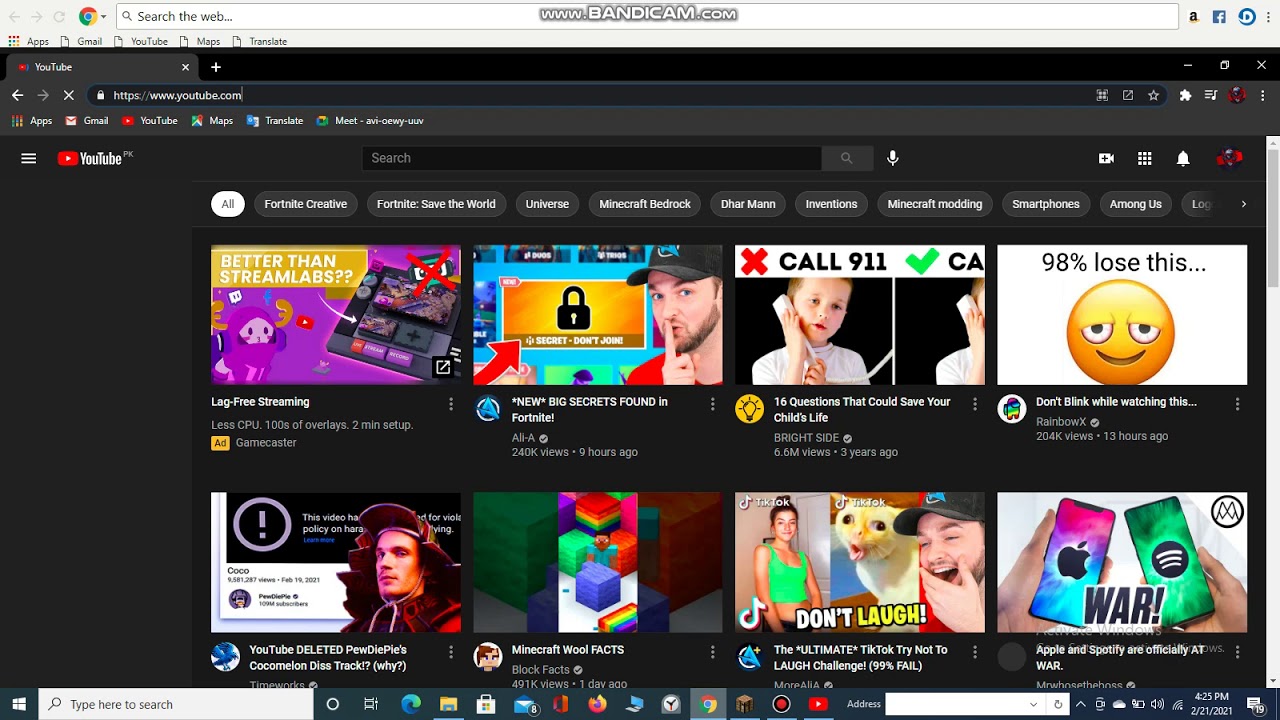Open PewDiePie Cocomelon video thumbnail
The image size is (1280, 720).
tap(336, 563)
